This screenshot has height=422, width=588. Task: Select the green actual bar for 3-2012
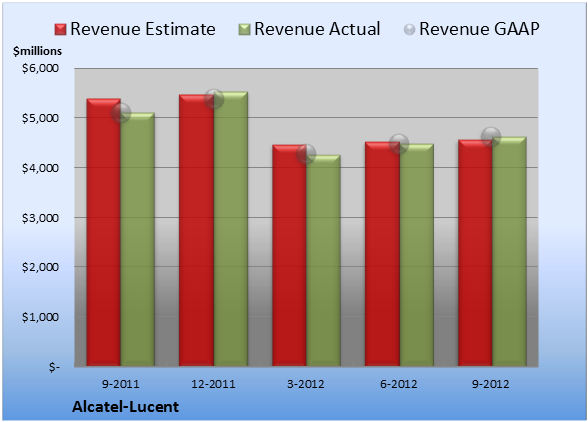click(x=323, y=260)
